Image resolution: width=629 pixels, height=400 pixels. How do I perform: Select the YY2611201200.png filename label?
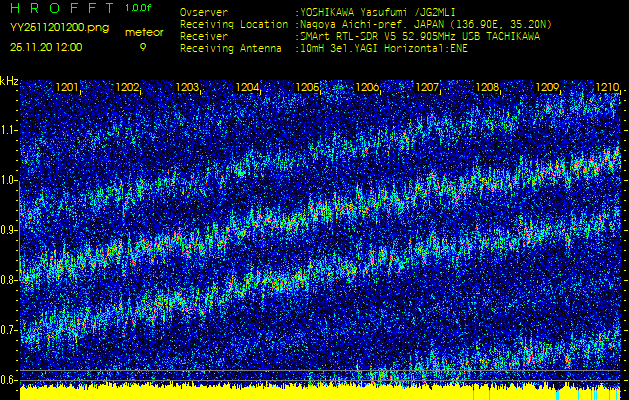[x=45, y=28]
